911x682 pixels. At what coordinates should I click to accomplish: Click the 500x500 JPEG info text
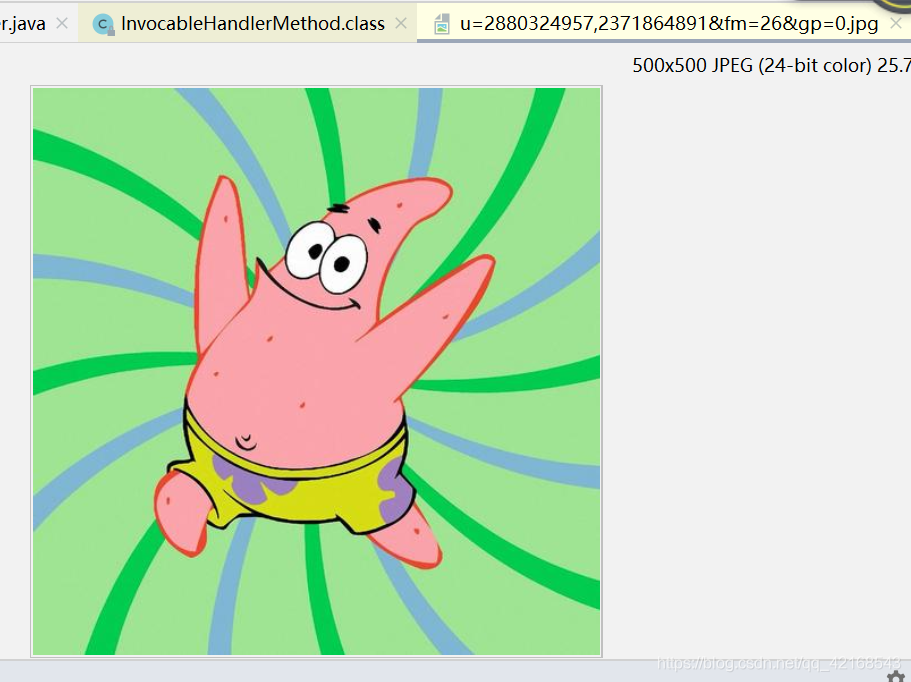[771, 65]
